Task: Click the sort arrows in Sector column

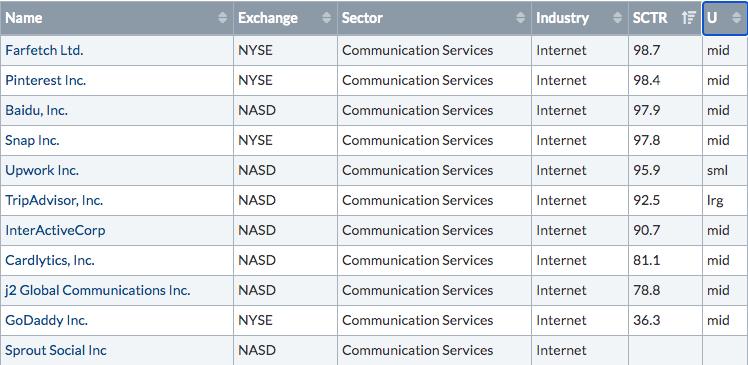Action: coord(520,18)
